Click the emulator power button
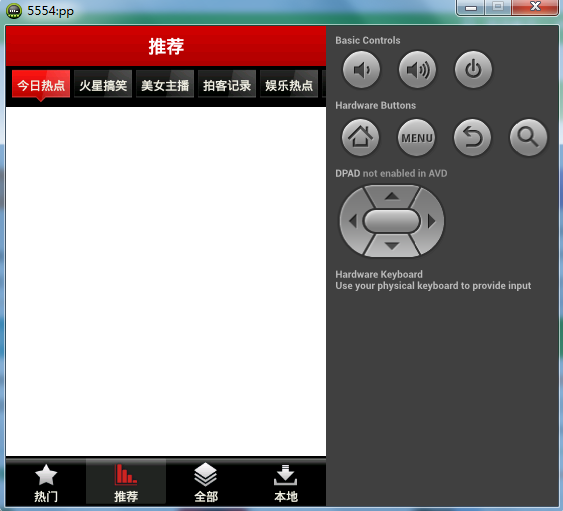 click(x=473, y=70)
